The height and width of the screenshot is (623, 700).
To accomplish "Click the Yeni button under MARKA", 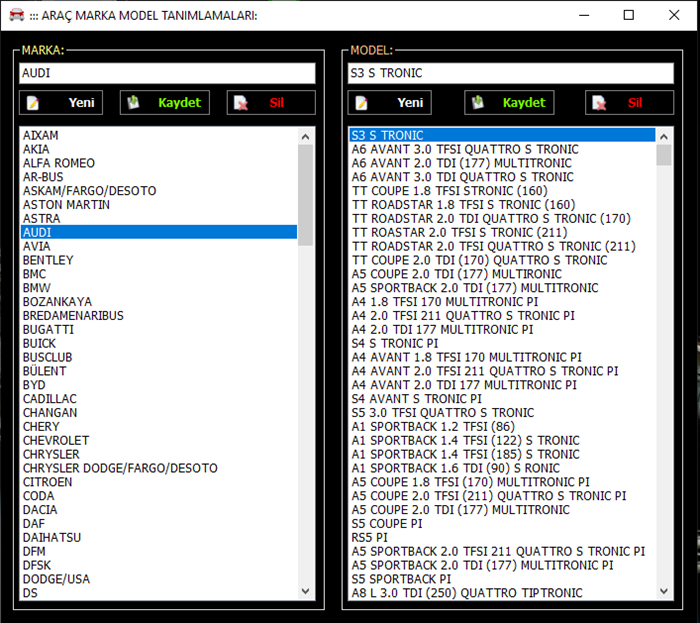I will (x=61, y=103).
